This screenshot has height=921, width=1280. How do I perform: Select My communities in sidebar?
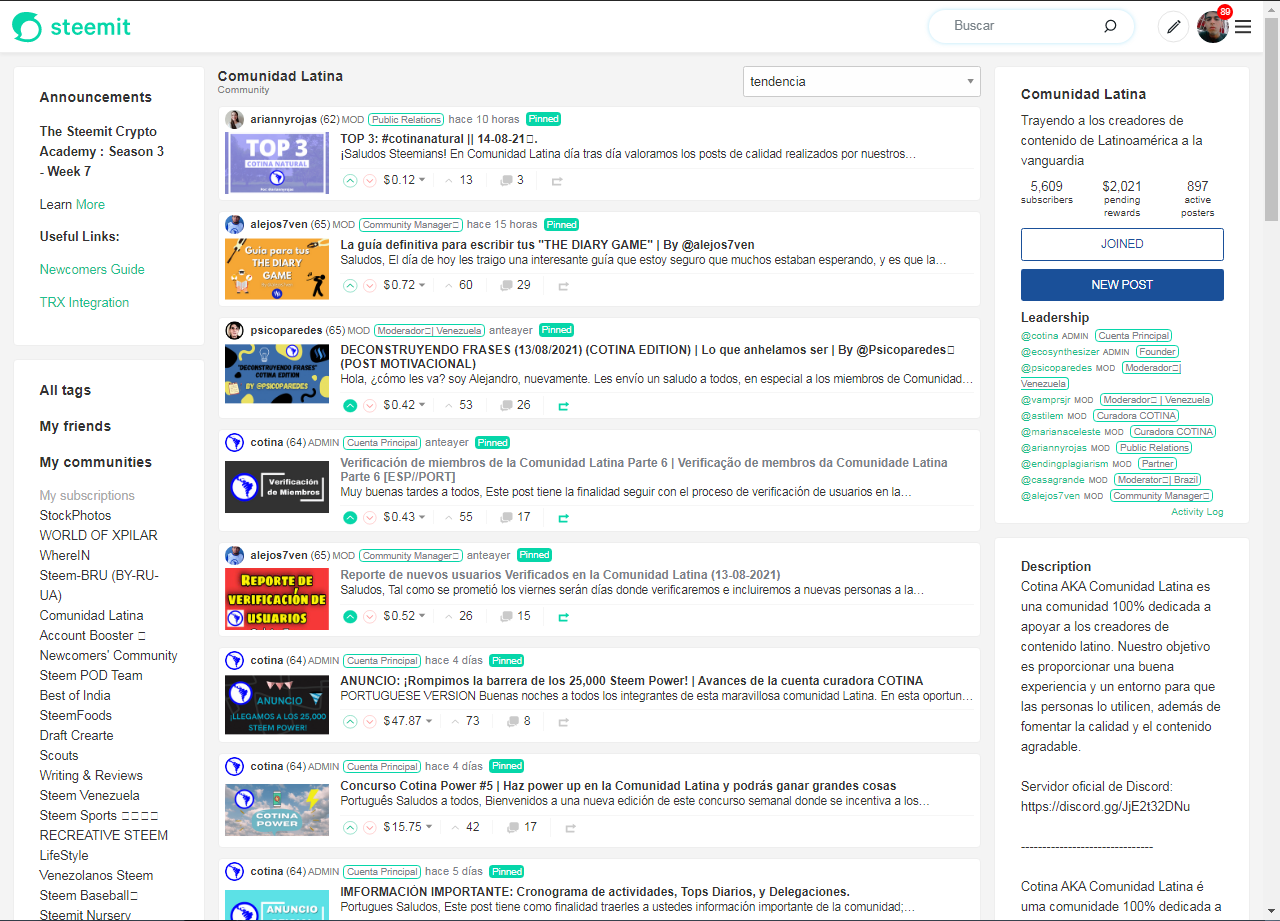point(96,462)
